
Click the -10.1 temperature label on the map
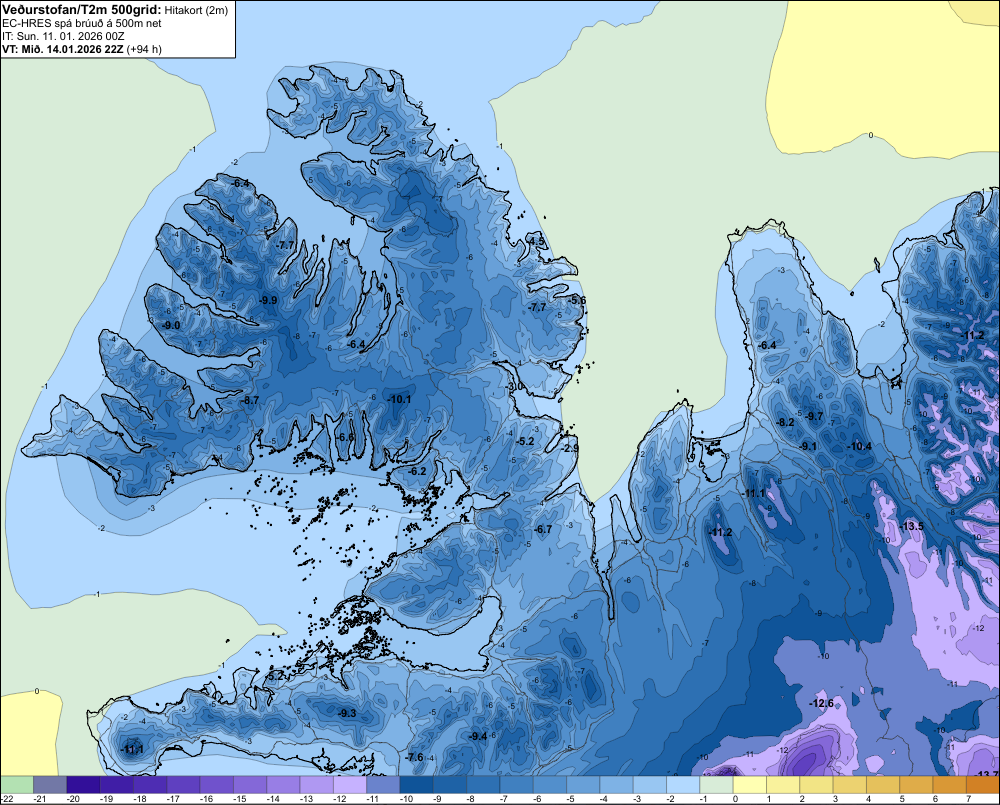click(x=399, y=399)
